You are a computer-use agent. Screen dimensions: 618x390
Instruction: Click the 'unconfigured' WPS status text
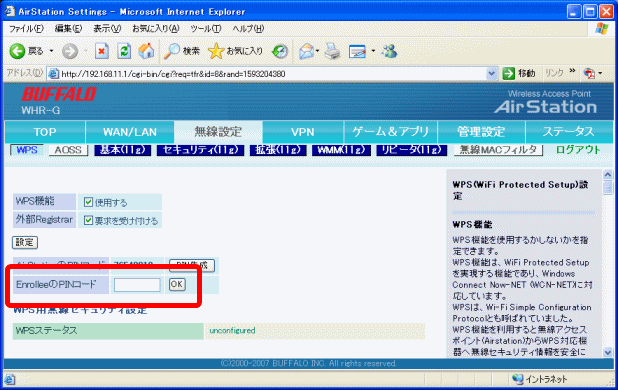232,331
